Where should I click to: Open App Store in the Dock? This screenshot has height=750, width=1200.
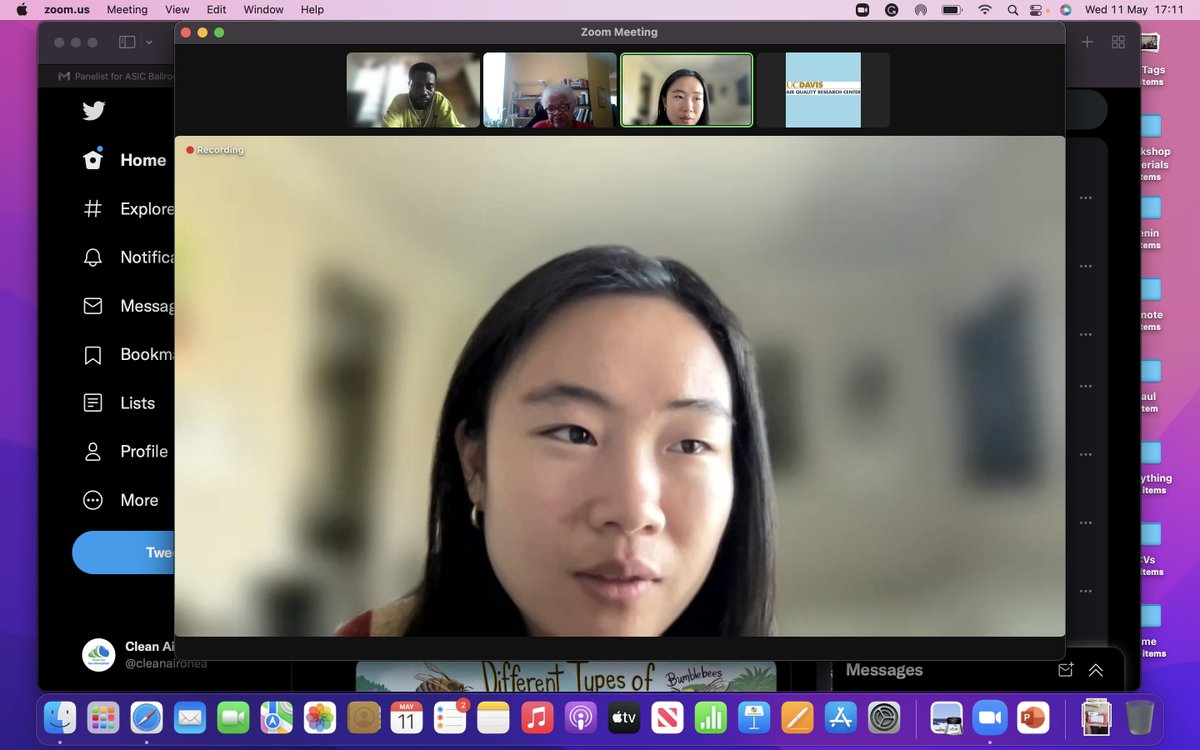(841, 717)
